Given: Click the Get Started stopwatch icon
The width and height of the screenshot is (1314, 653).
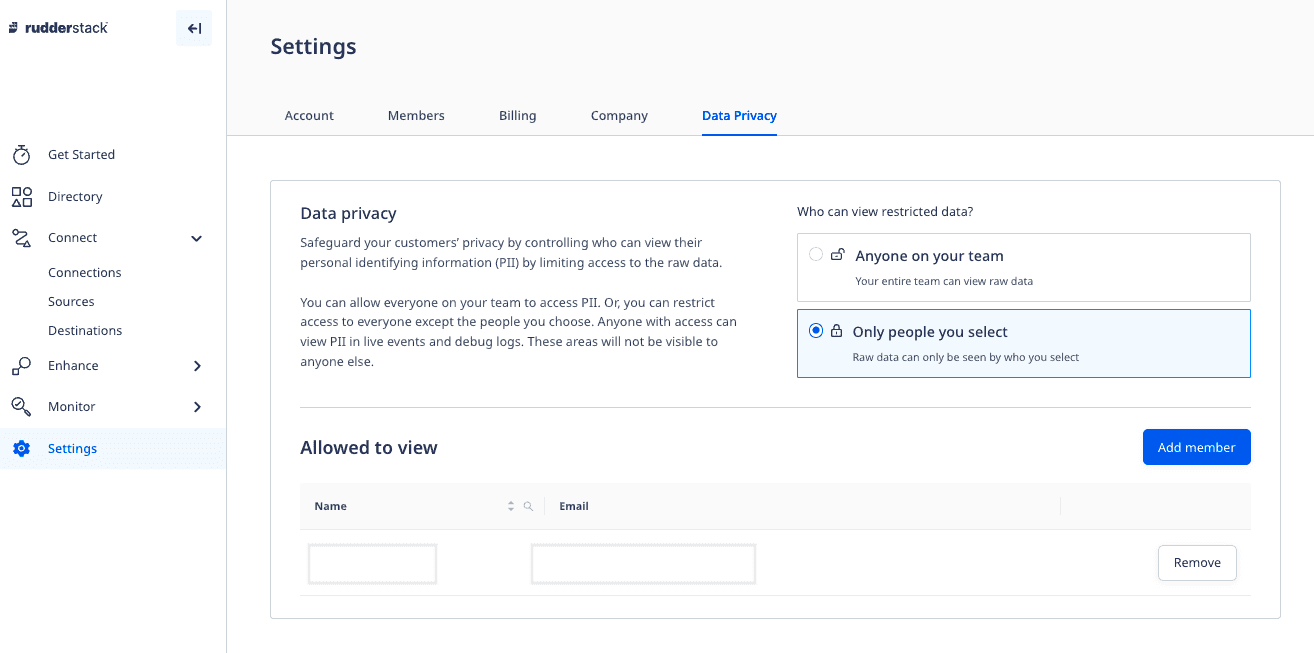Looking at the screenshot, I should click(x=21, y=155).
